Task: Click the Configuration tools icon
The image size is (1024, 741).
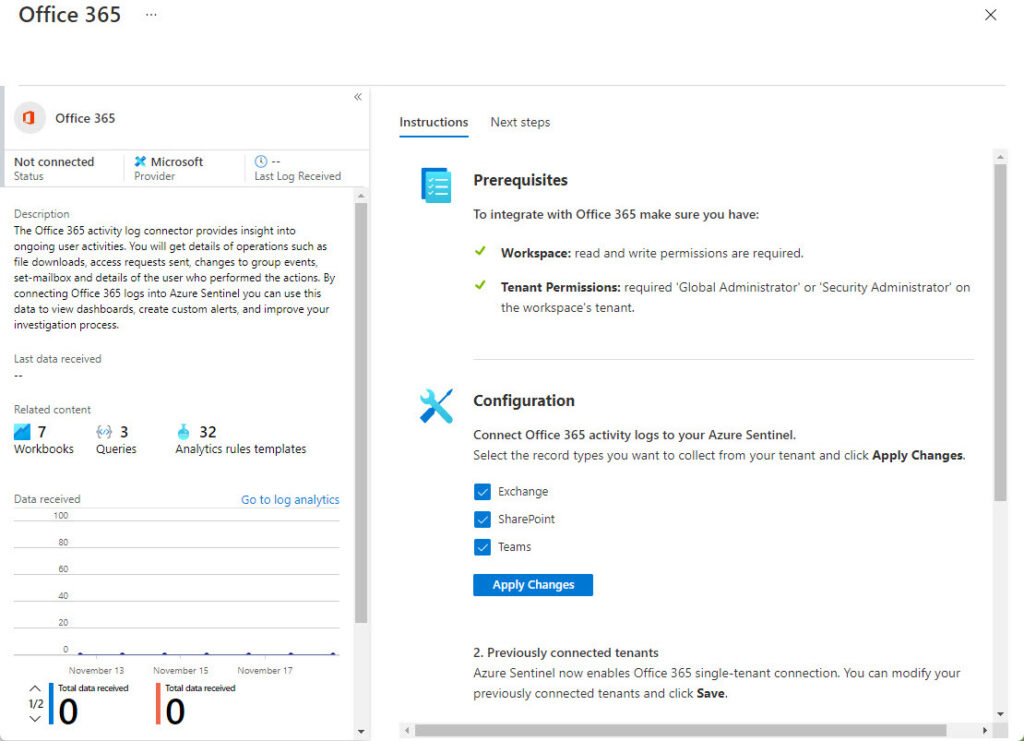Action: pyautogui.click(x=436, y=406)
